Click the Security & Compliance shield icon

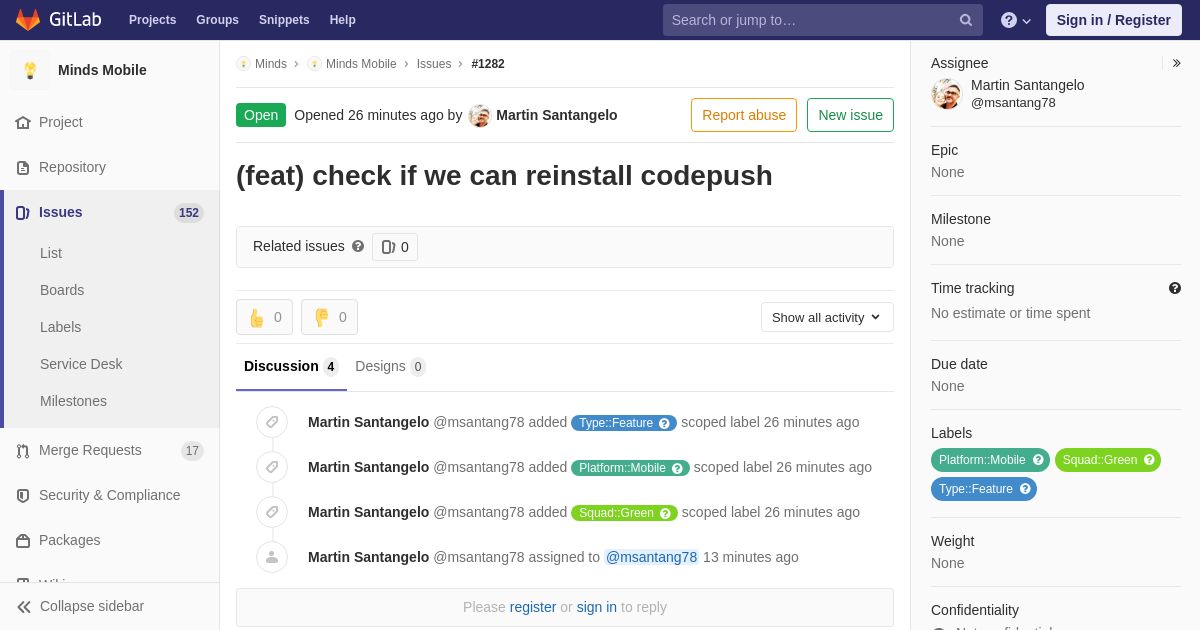(23, 495)
